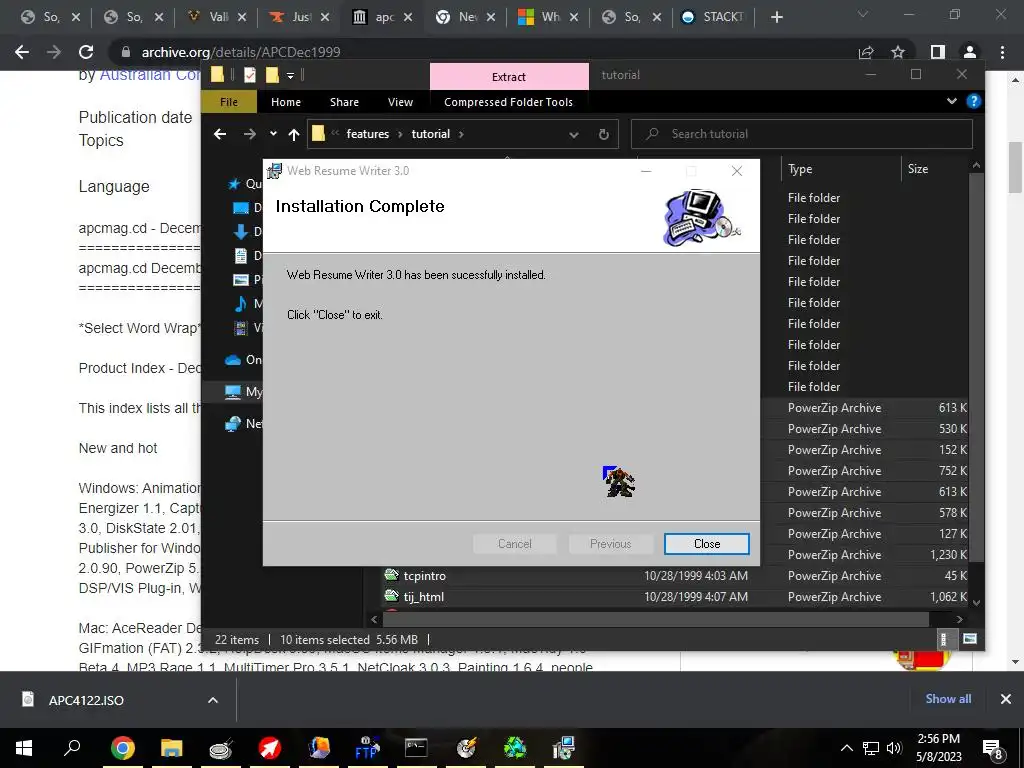Select OneDrive cloud icon in navigation pane
1024x768 pixels.
[232, 360]
